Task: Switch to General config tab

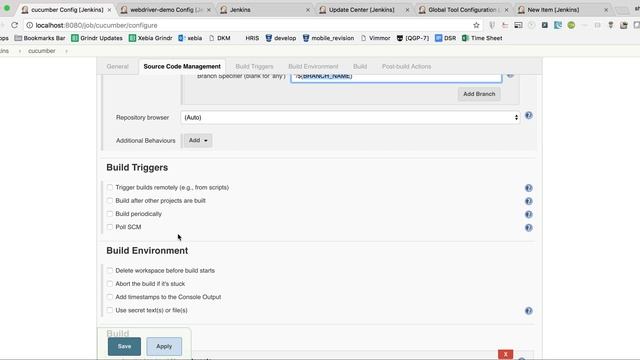Action: [x=118, y=67]
